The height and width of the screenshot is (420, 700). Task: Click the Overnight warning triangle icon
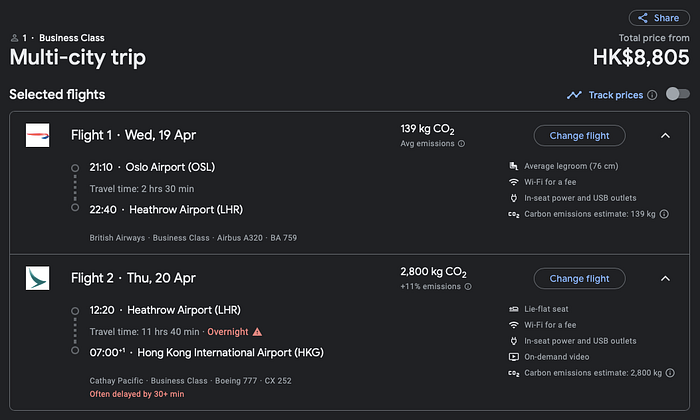click(257, 332)
